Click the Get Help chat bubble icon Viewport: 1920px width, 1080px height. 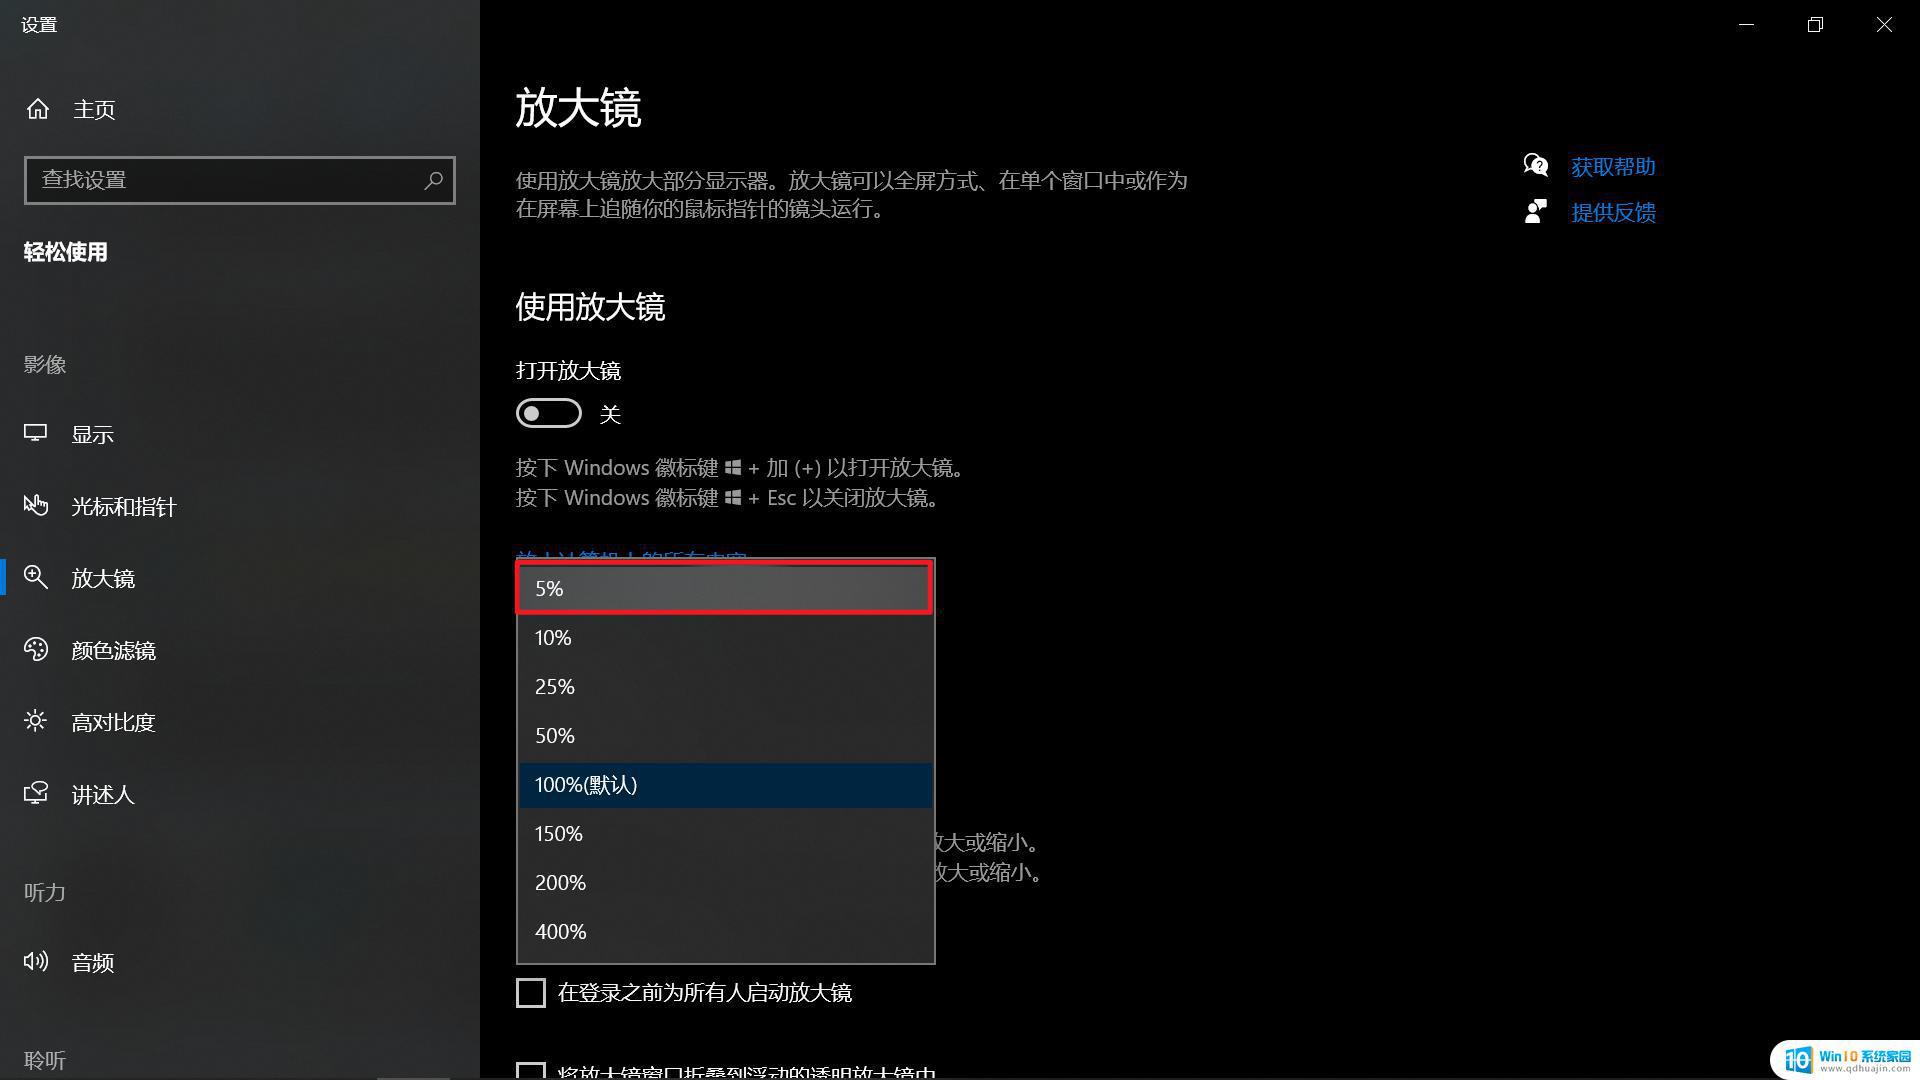(1536, 165)
